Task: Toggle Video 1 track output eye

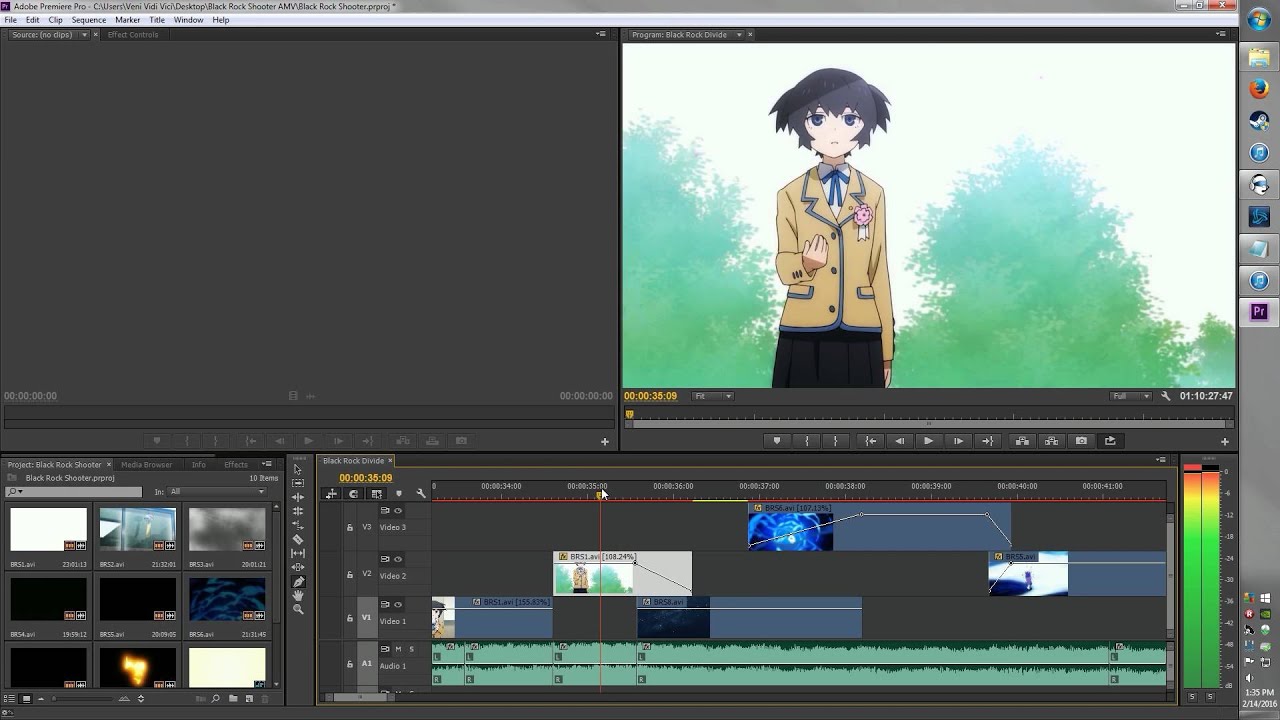Action: pyautogui.click(x=398, y=605)
